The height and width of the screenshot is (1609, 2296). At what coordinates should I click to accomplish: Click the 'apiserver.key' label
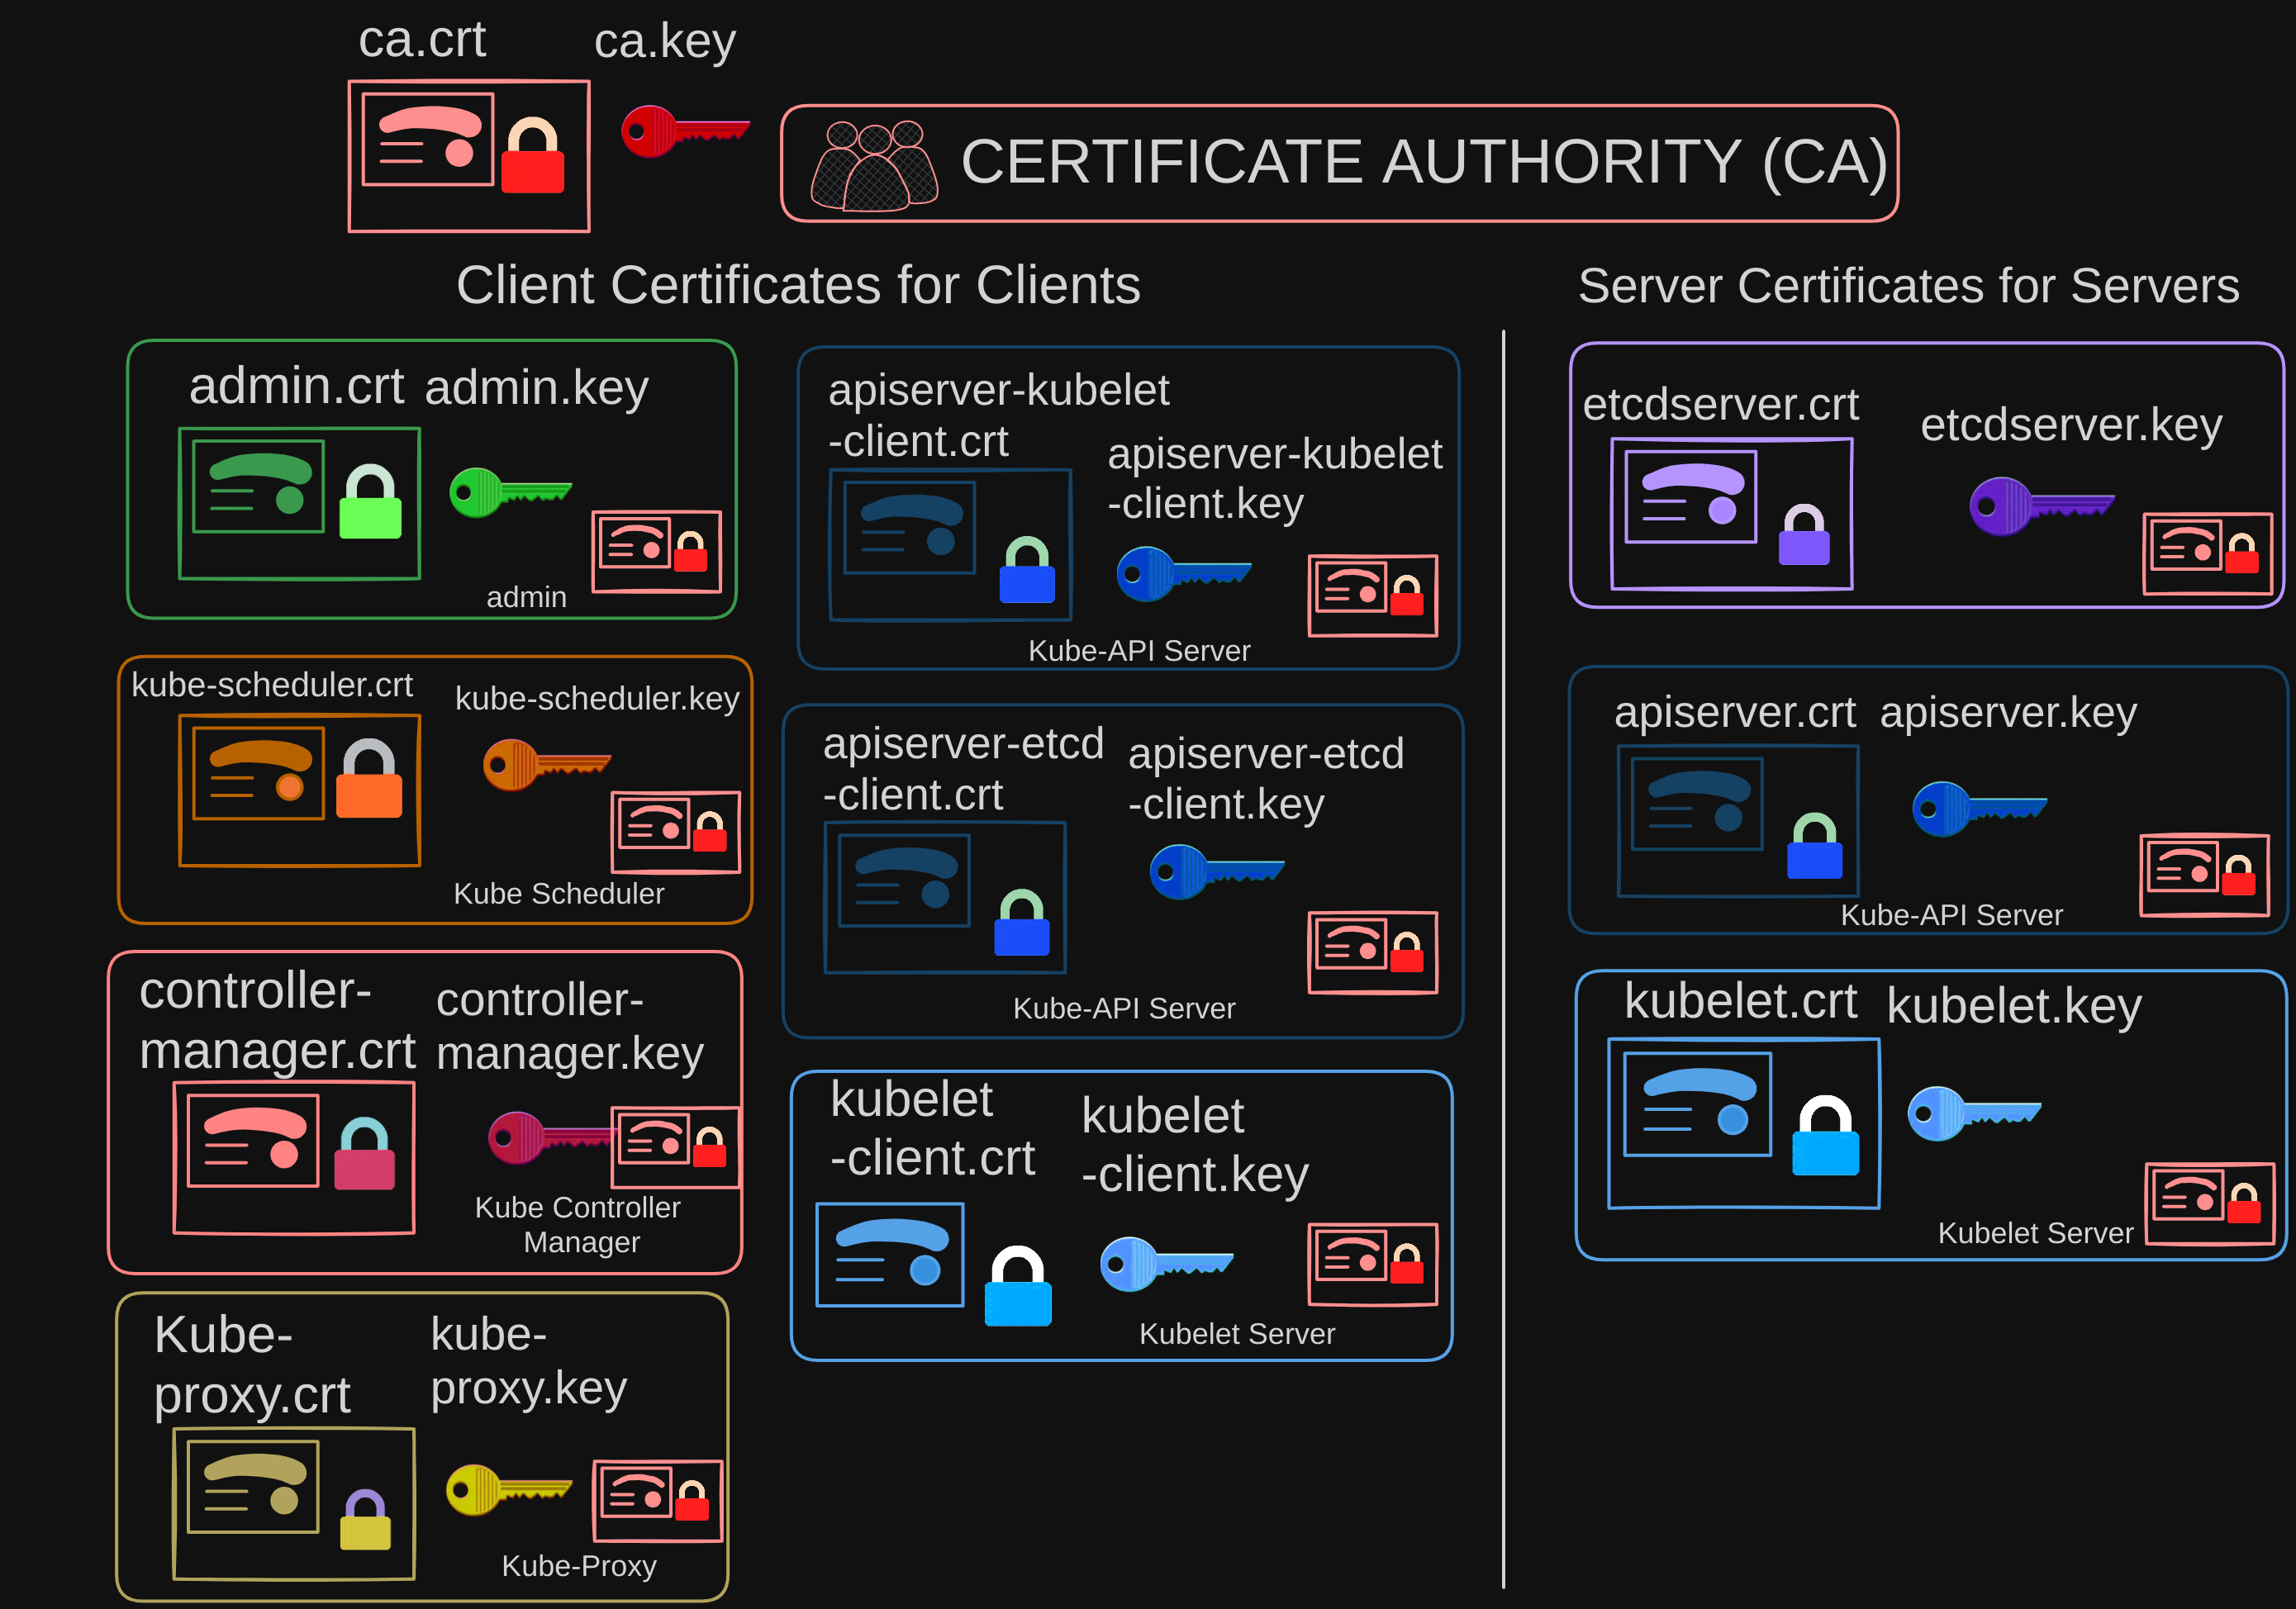2008,713
